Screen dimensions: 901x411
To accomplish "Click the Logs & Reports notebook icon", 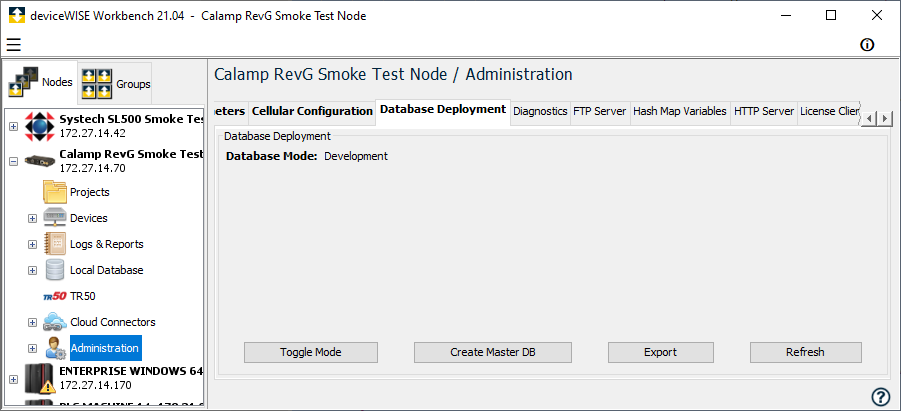I will click(55, 244).
